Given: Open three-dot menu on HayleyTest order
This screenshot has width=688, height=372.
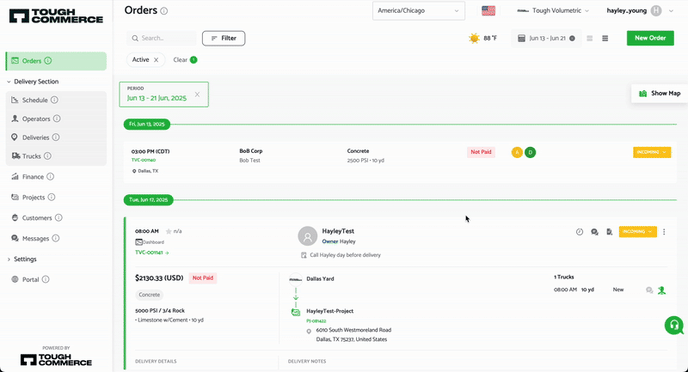Looking at the screenshot, I should tap(664, 232).
